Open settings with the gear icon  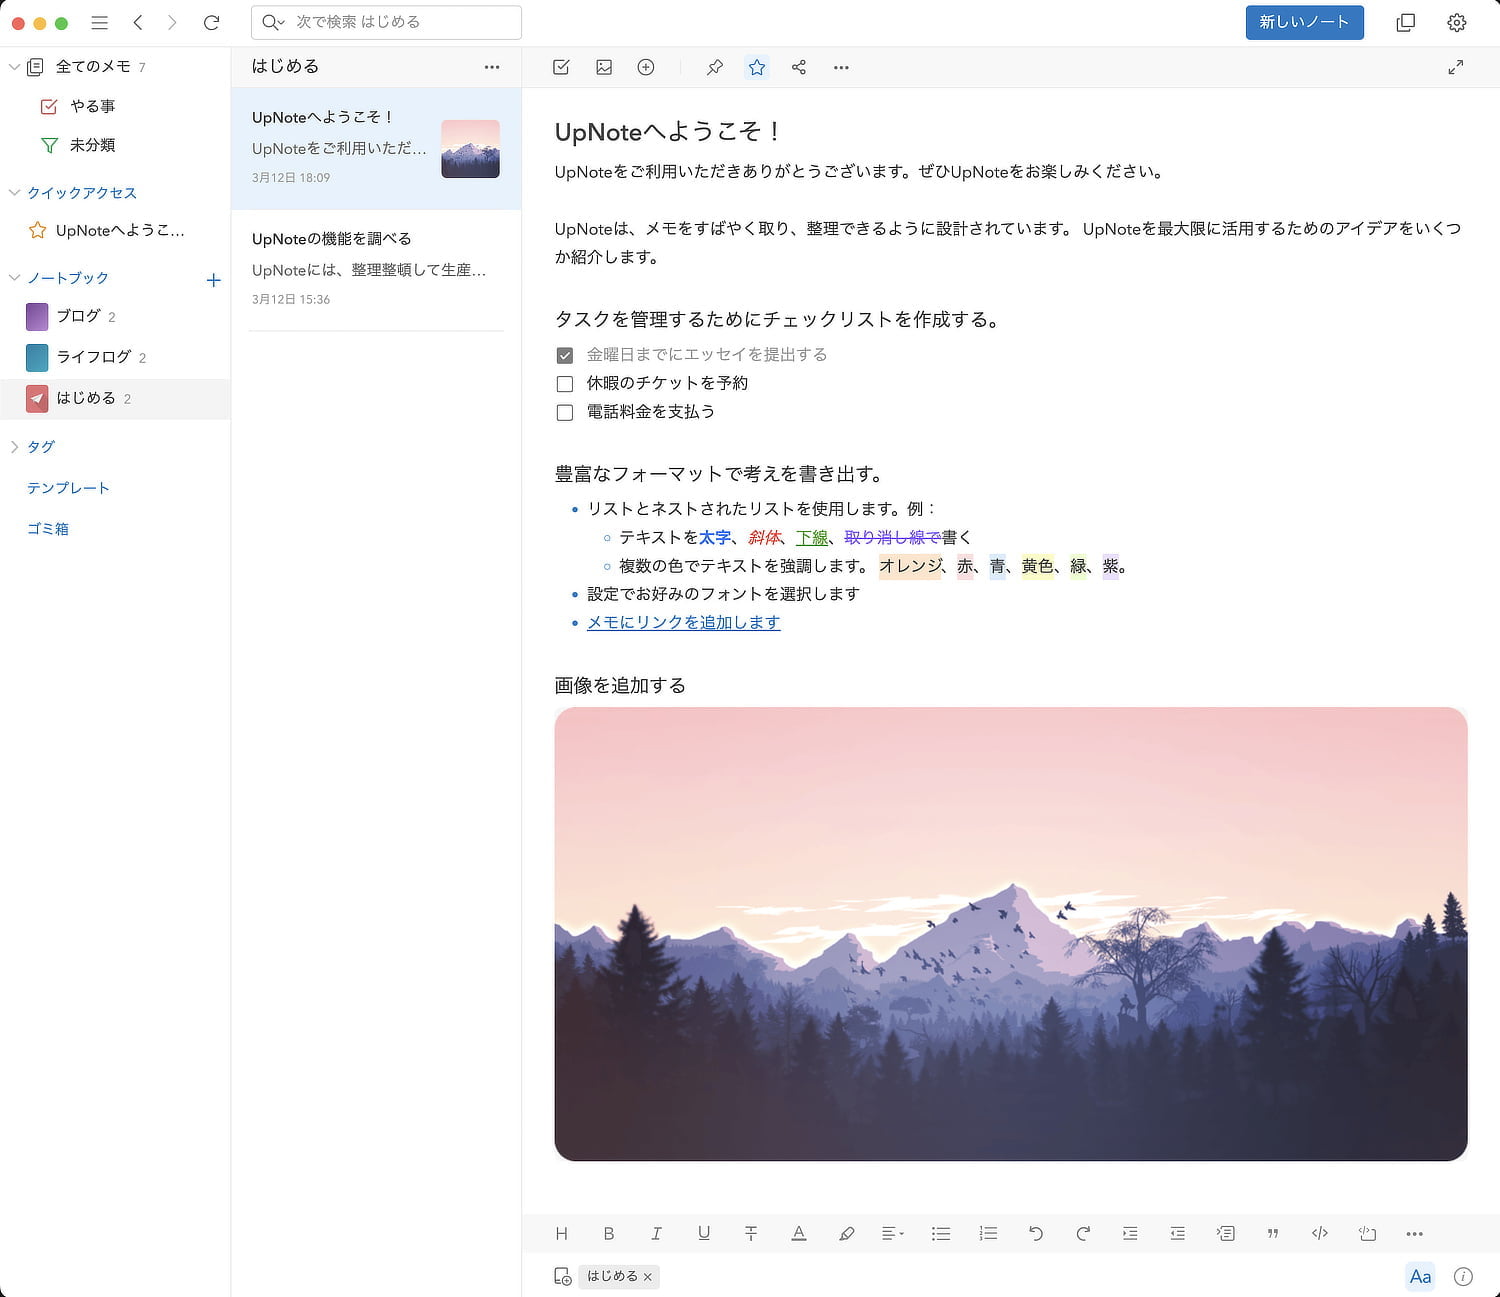point(1456,22)
